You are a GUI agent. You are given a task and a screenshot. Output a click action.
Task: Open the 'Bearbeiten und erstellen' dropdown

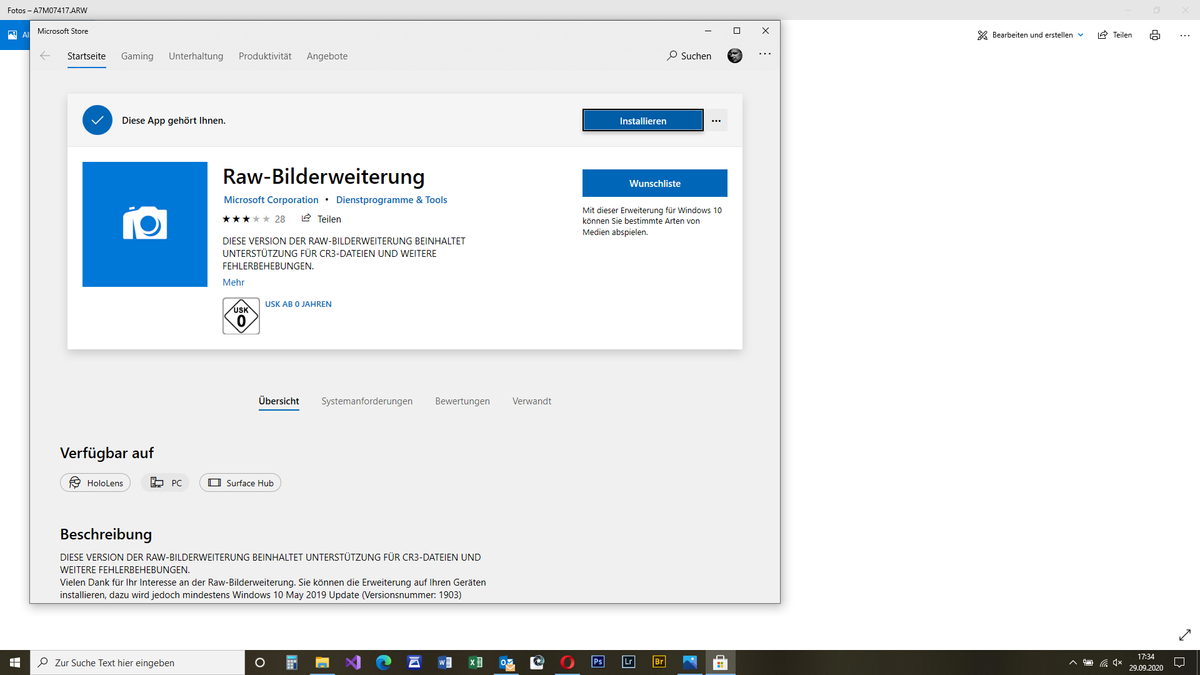click(1029, 34)
